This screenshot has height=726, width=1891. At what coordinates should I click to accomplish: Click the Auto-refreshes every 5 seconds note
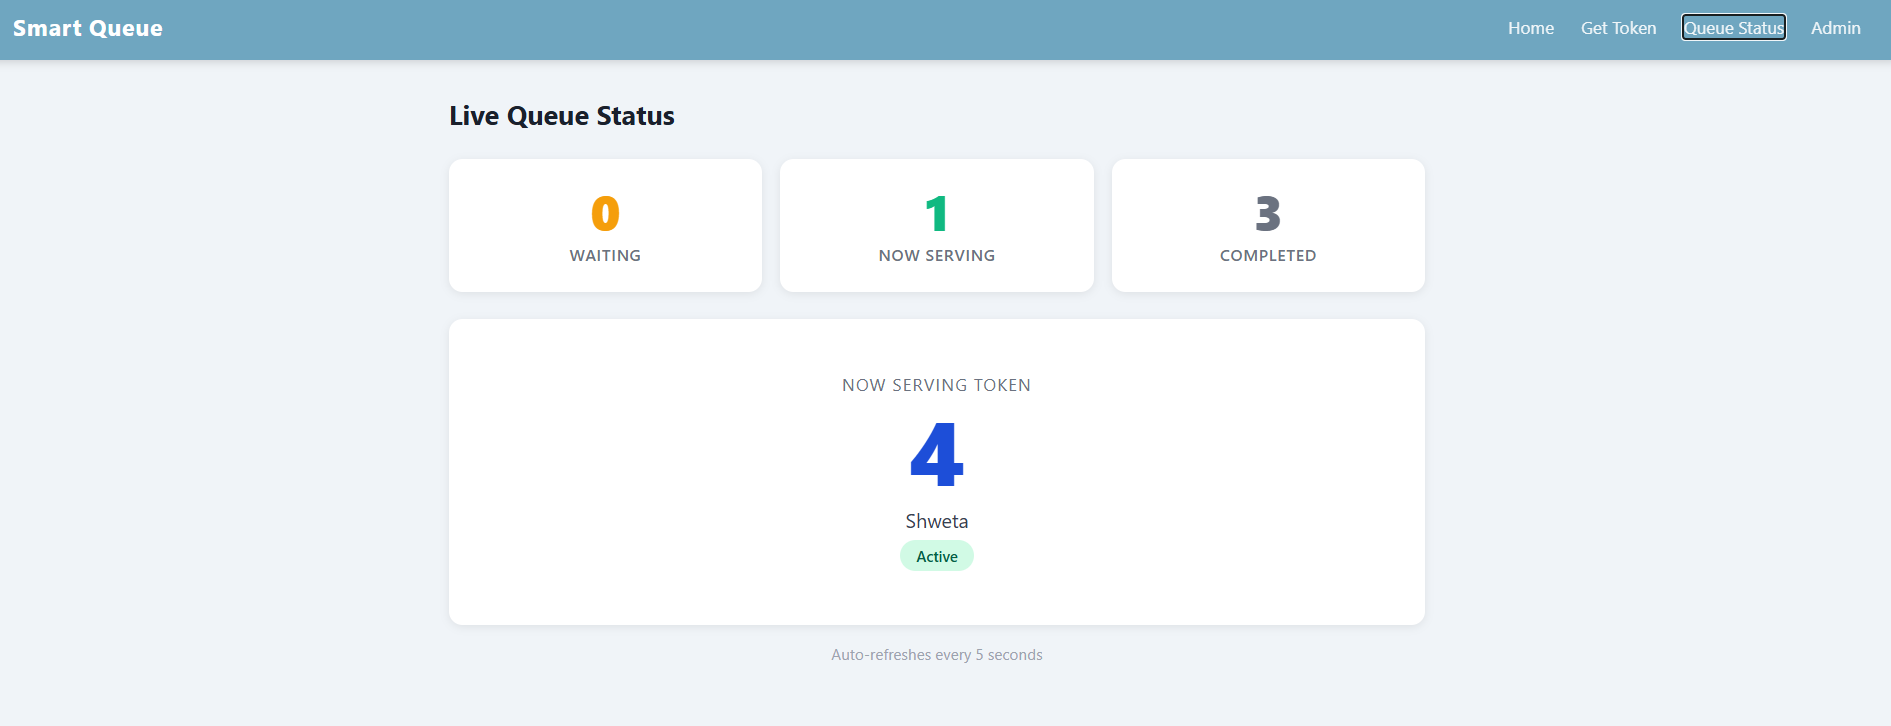[x=937, y=655]
